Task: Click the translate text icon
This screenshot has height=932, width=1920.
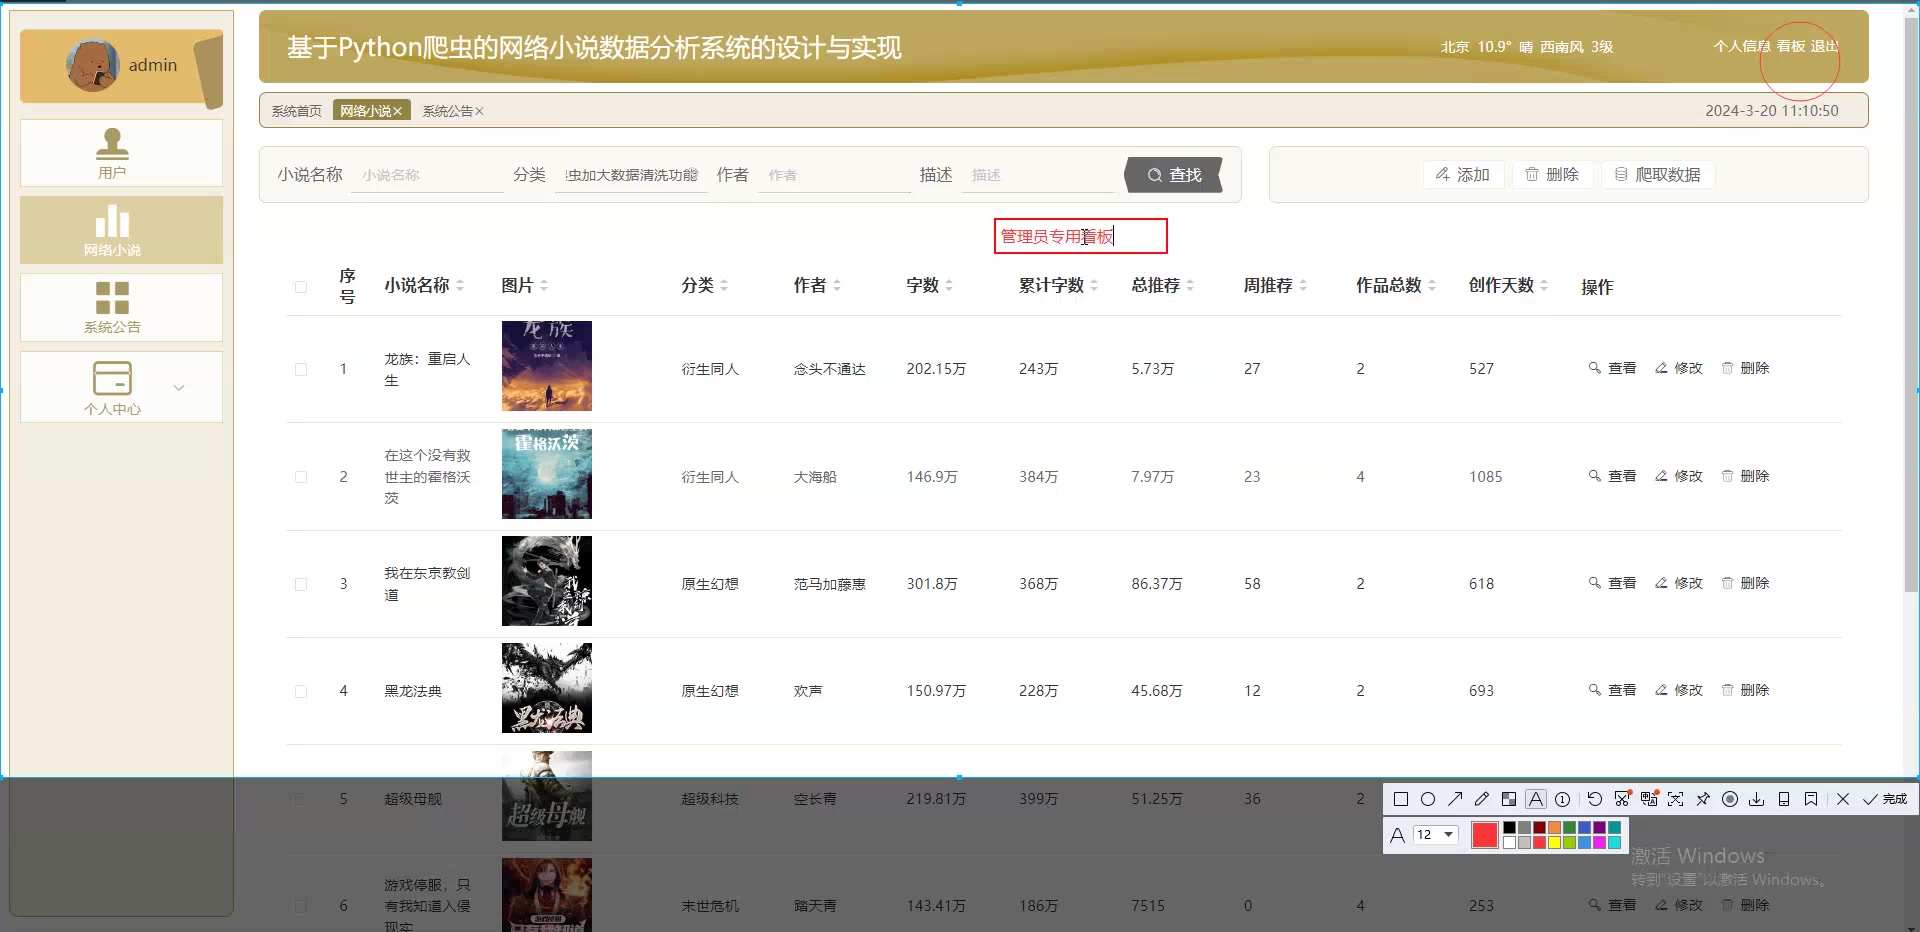Action: [x=1649, y=799]
